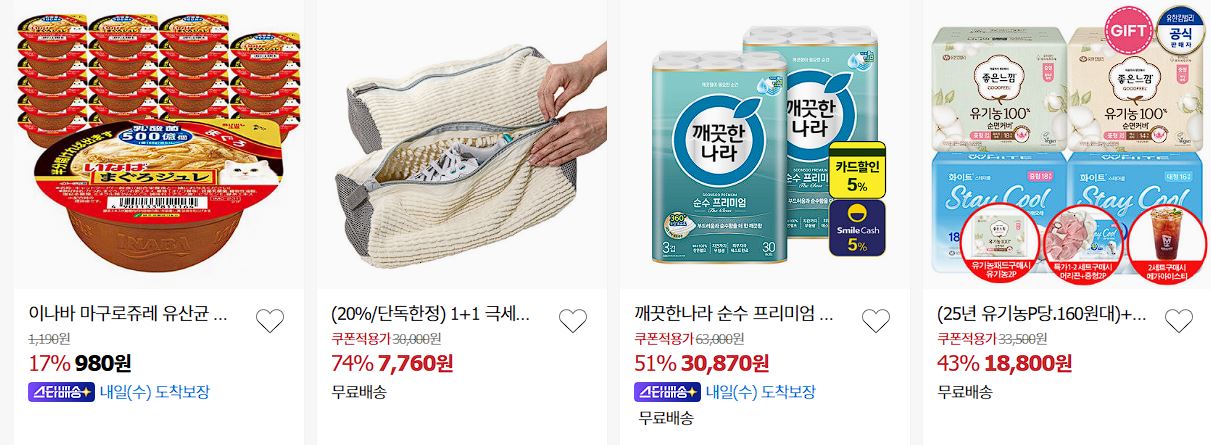The image size is (1211, 445).
Task: Open the laundry bag product image
Action: tap(462, 145)
